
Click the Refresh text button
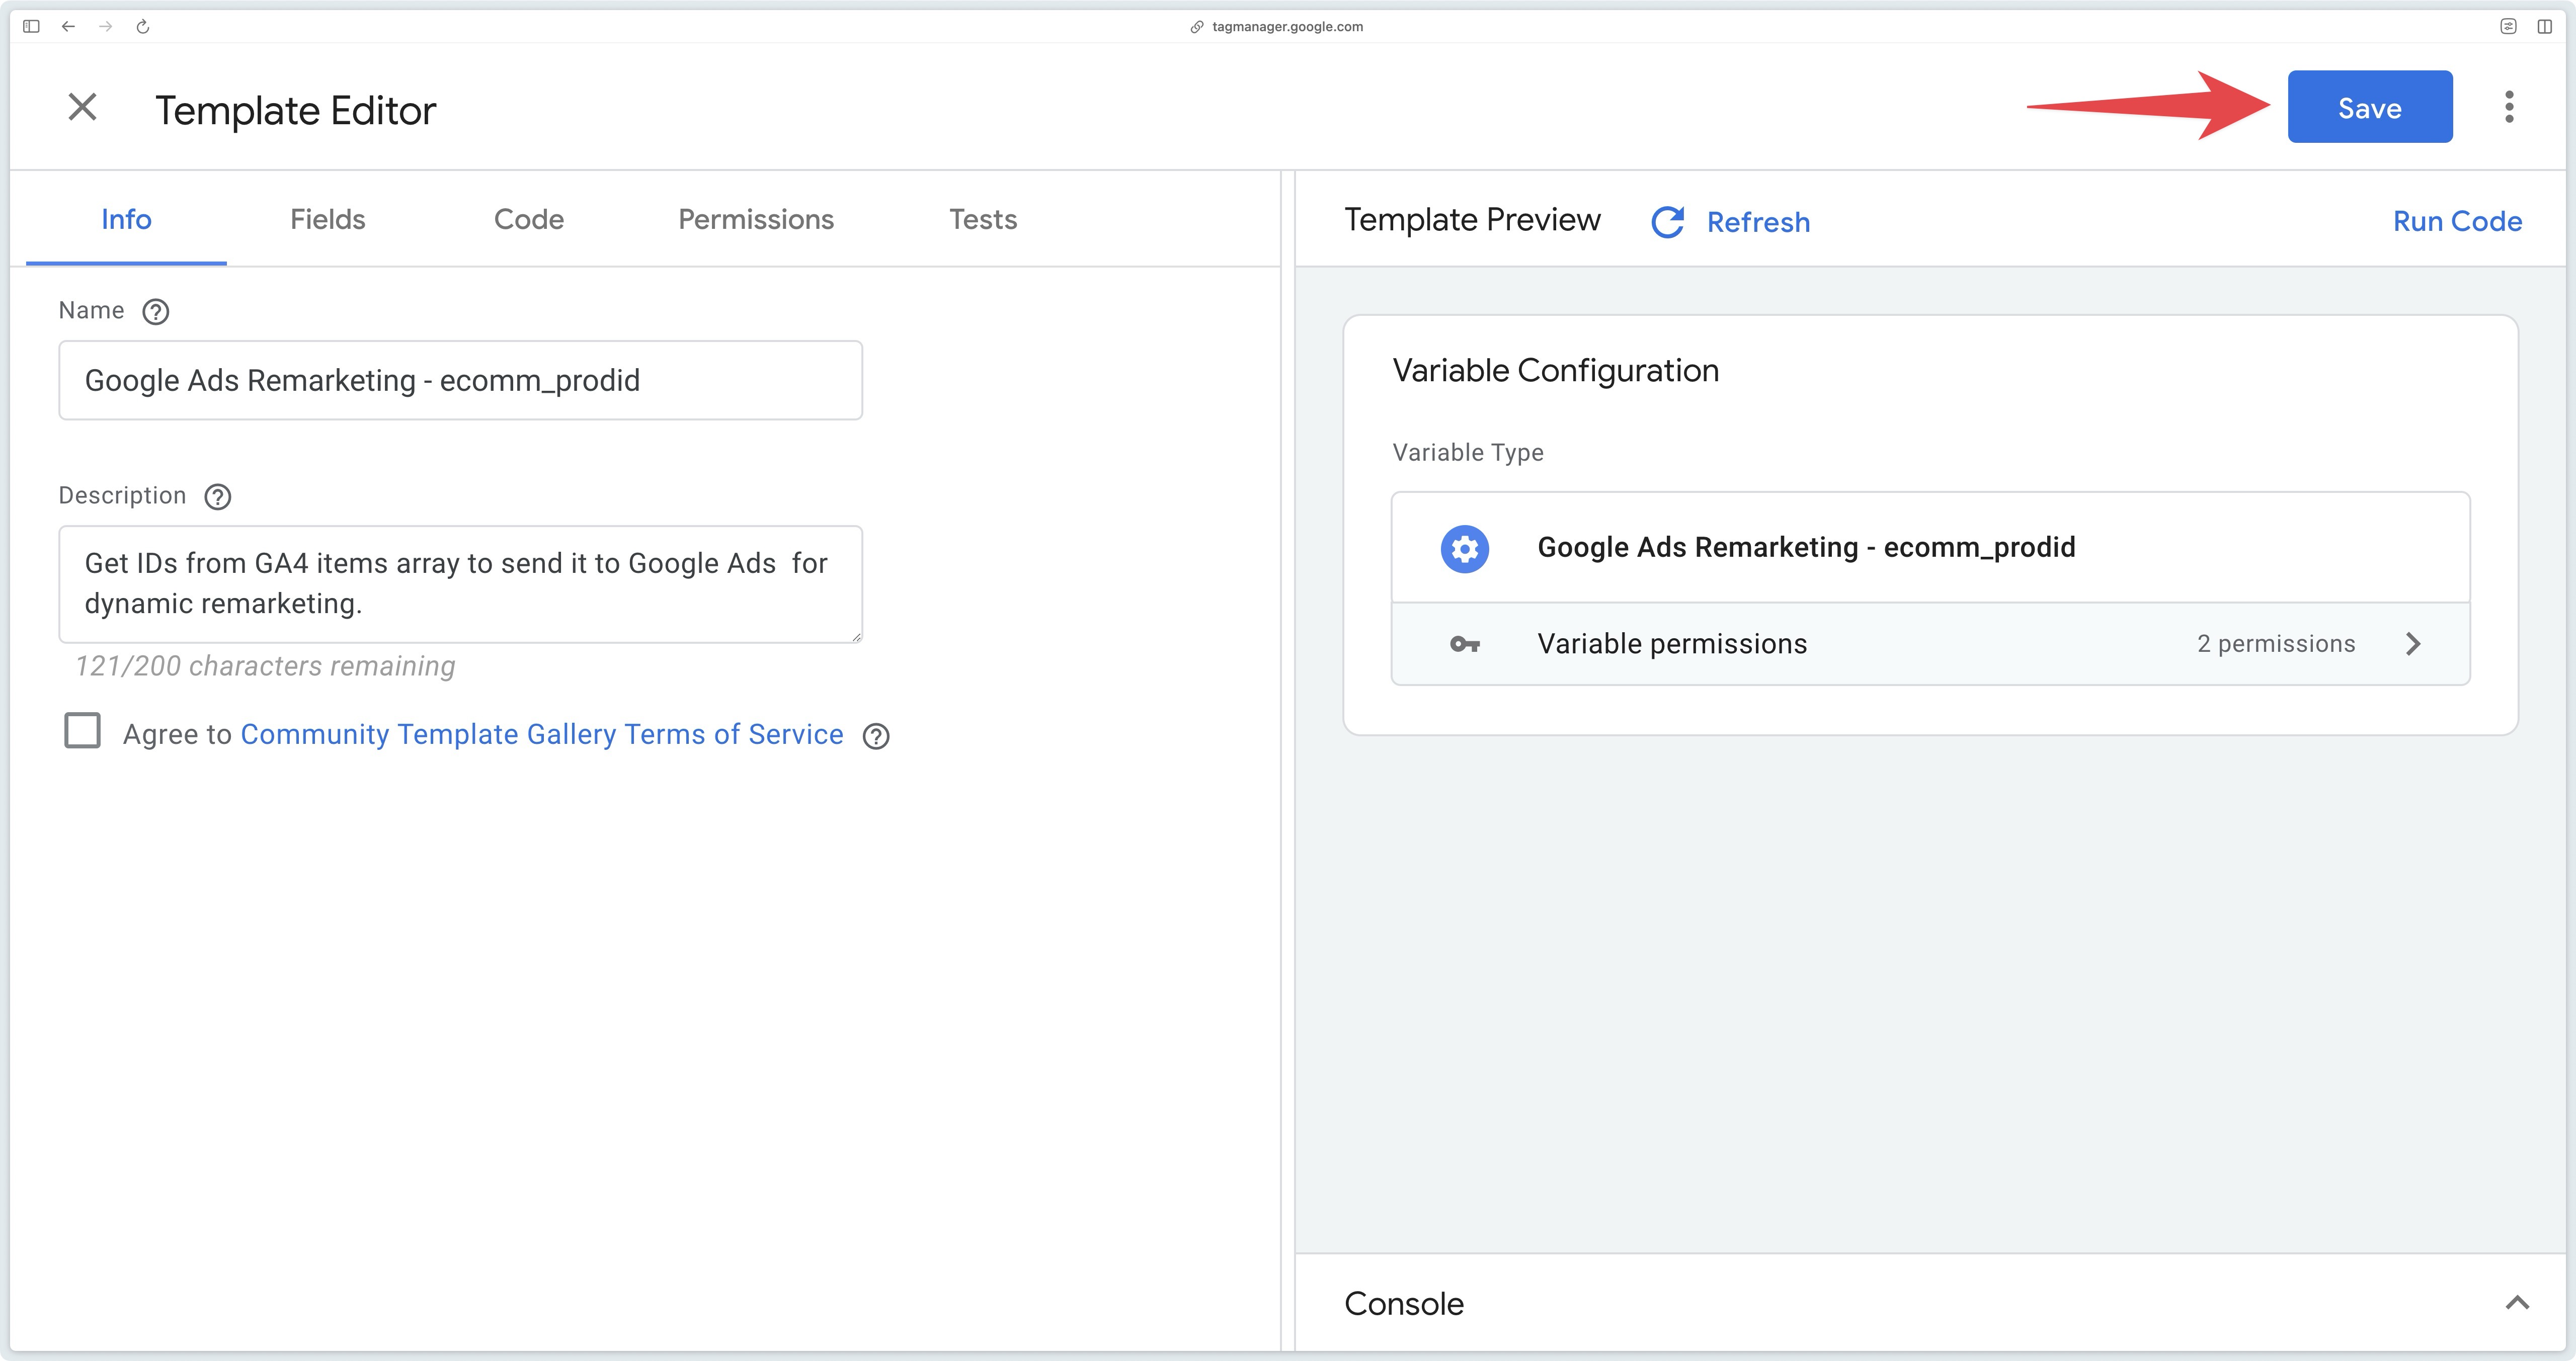point(1758,222)
